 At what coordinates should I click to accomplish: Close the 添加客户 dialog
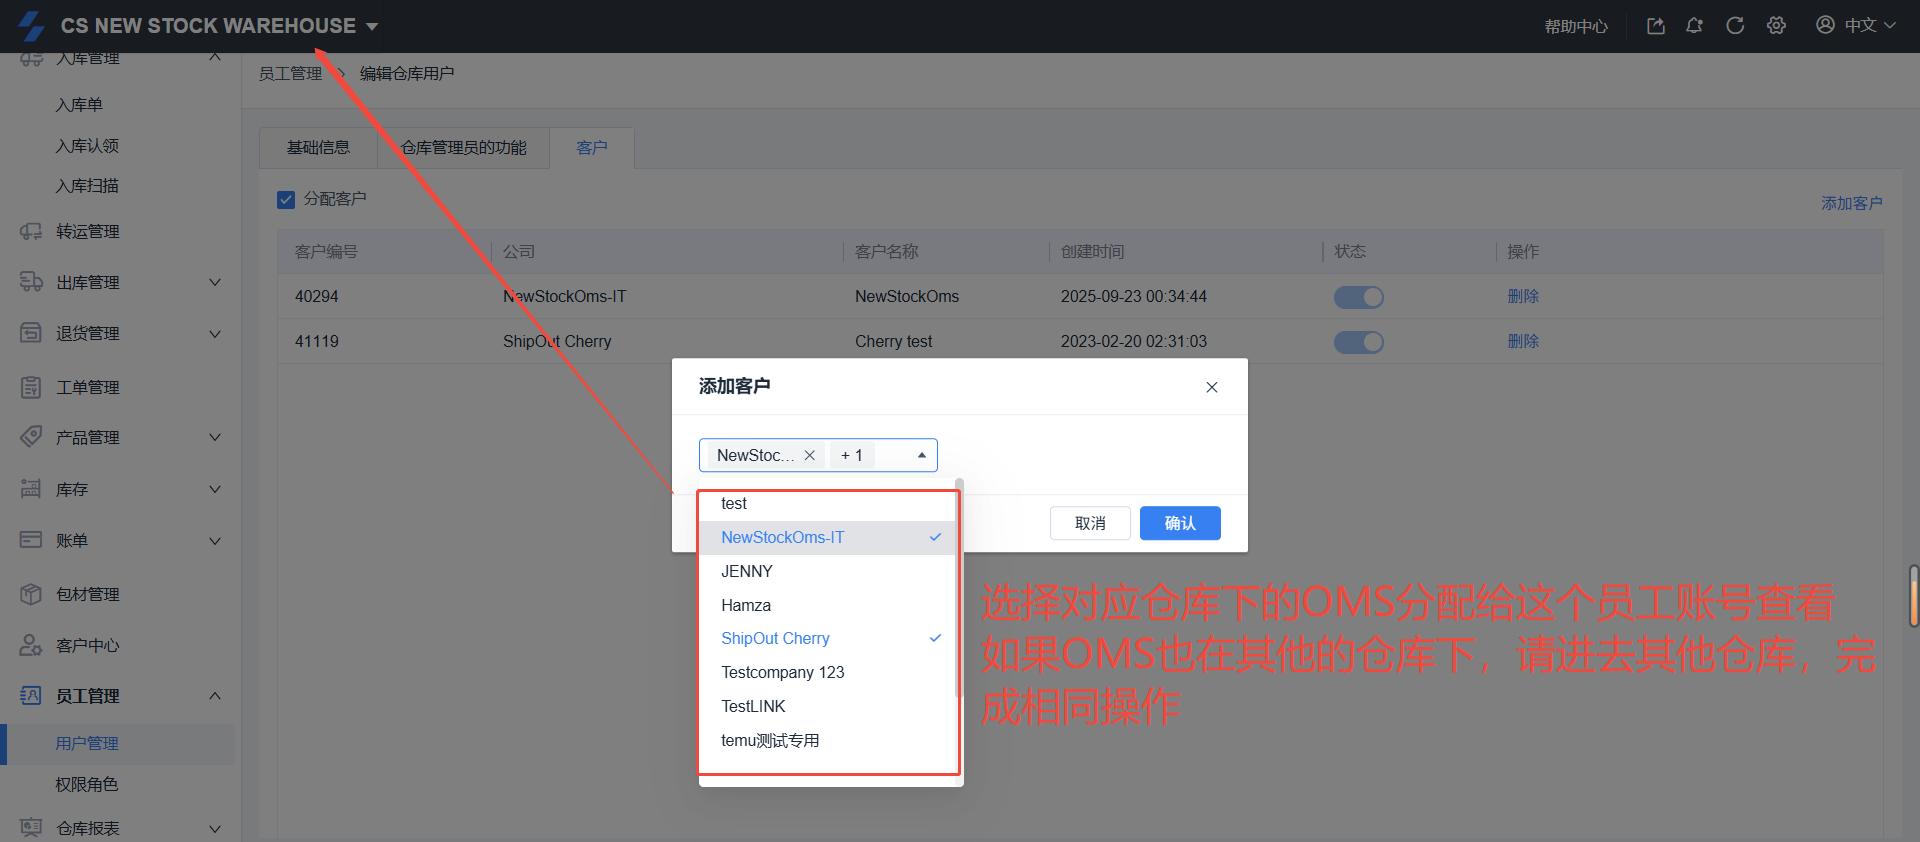click(1211, 387)
